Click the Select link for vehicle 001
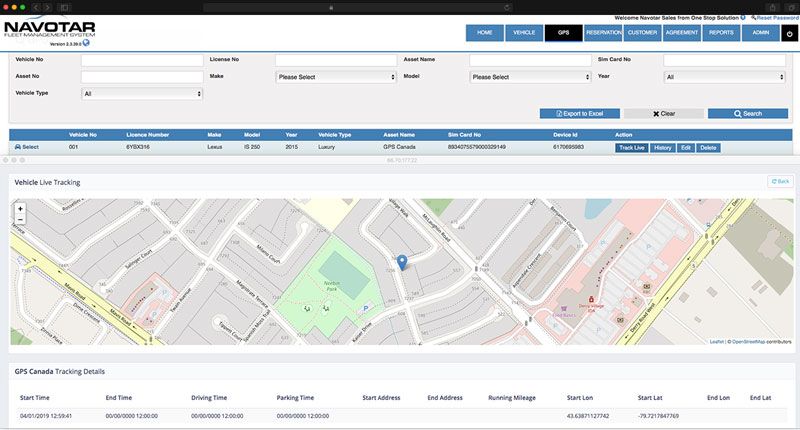 (x=27, y=147)
